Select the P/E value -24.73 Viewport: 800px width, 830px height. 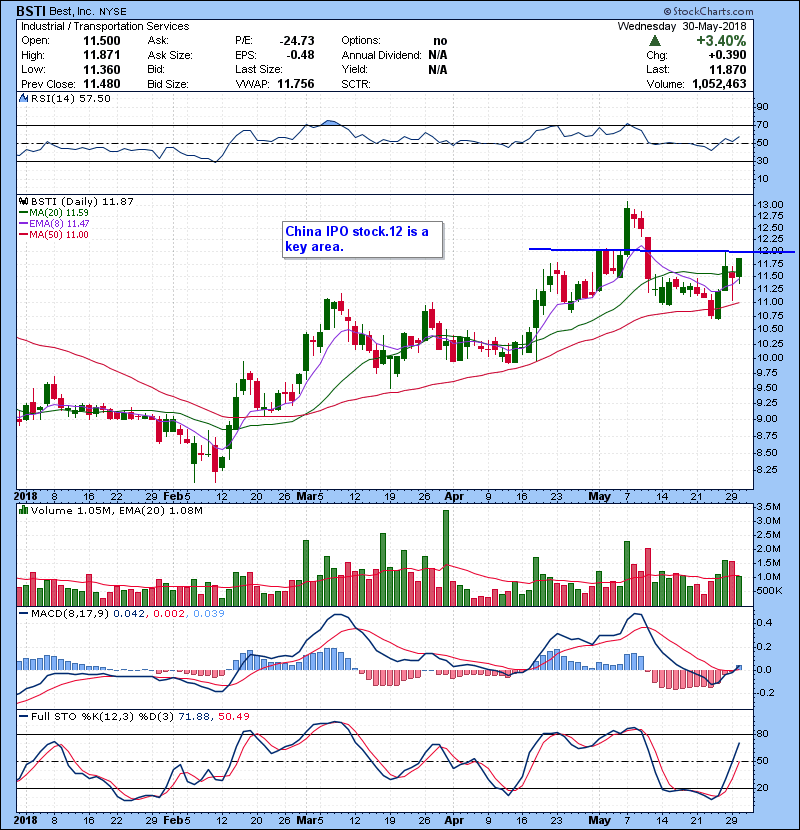tap(296, 41)
